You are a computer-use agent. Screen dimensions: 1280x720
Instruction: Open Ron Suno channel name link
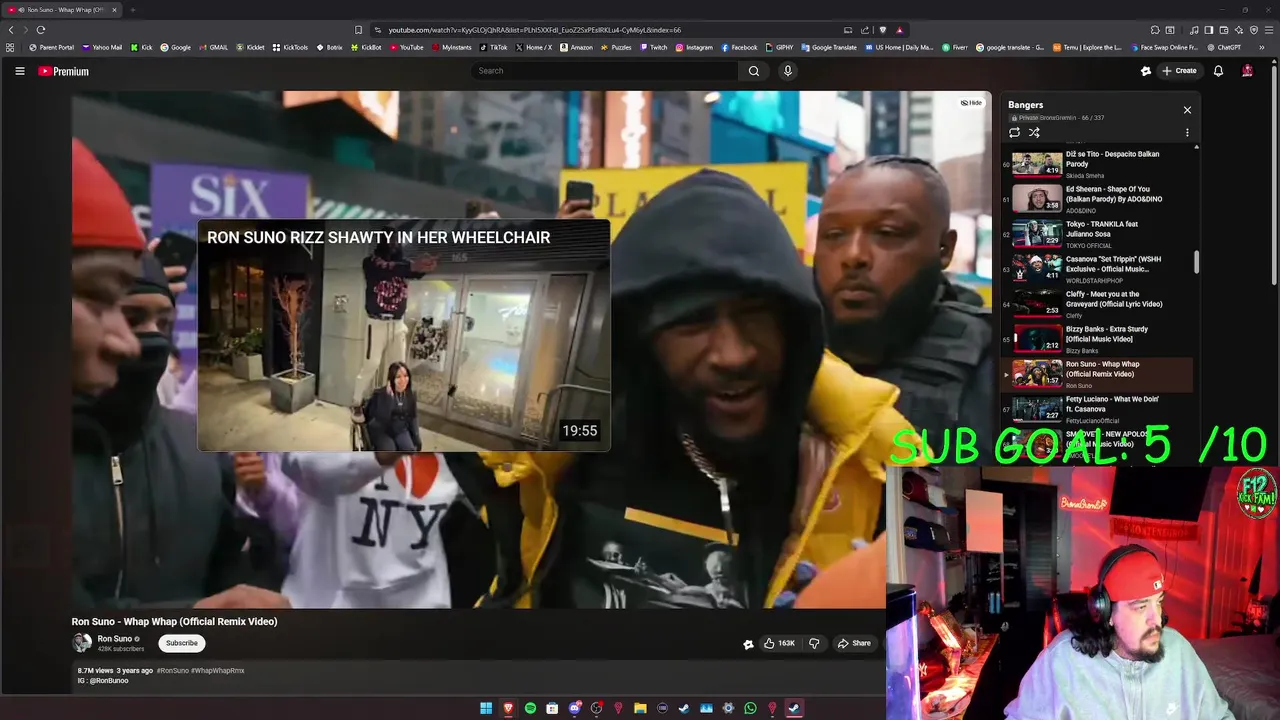(115, 639)
